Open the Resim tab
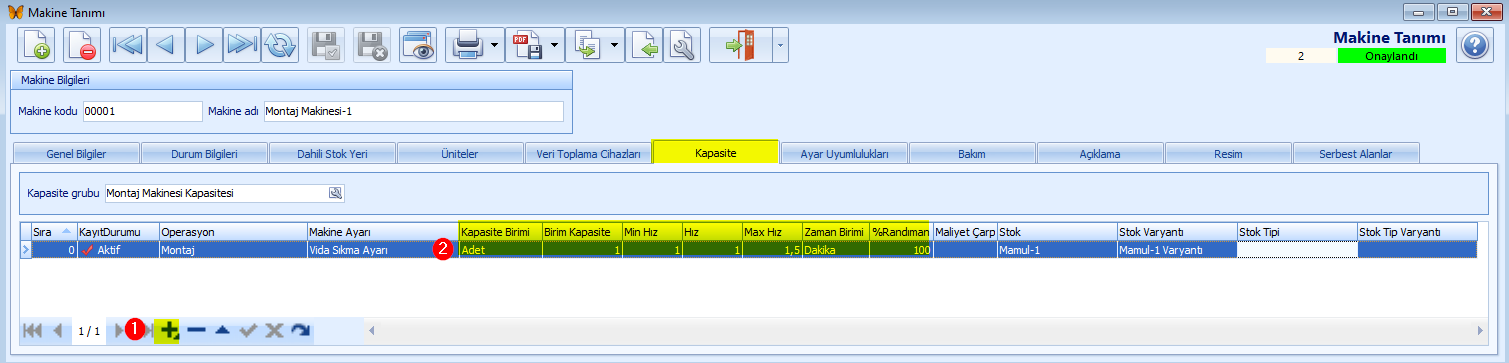The height and width of the screenshot is (363, 1509). [x=1228, y=153]
